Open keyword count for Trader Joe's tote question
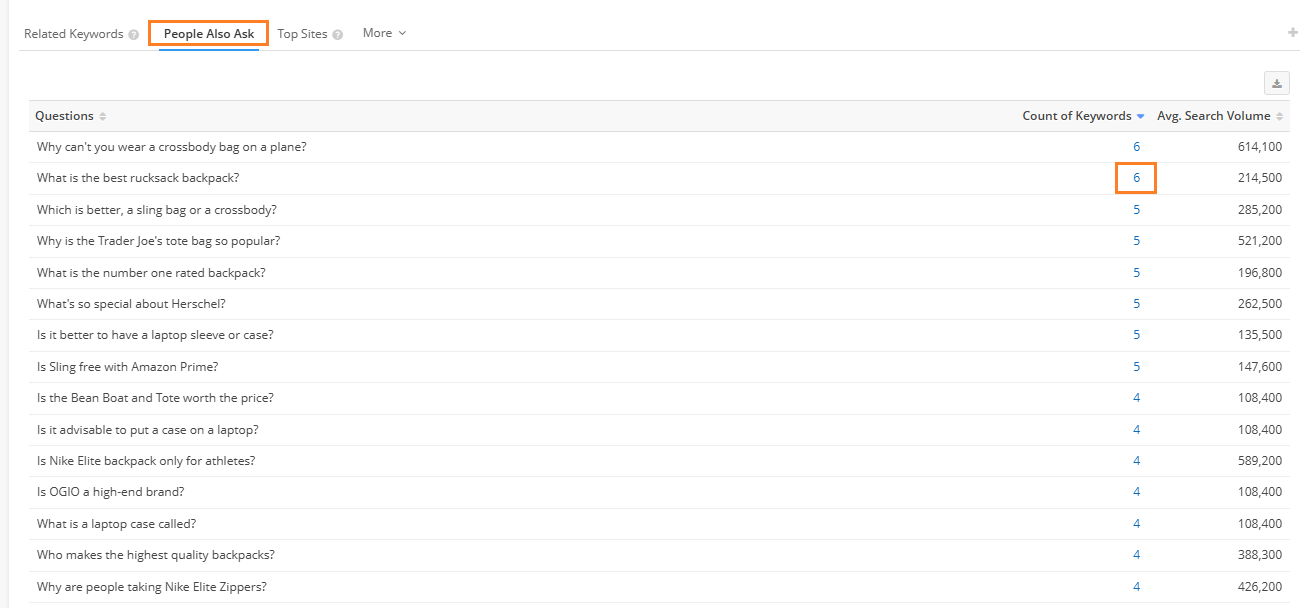The image size is (1306, 608). [x=1136, y=241]
